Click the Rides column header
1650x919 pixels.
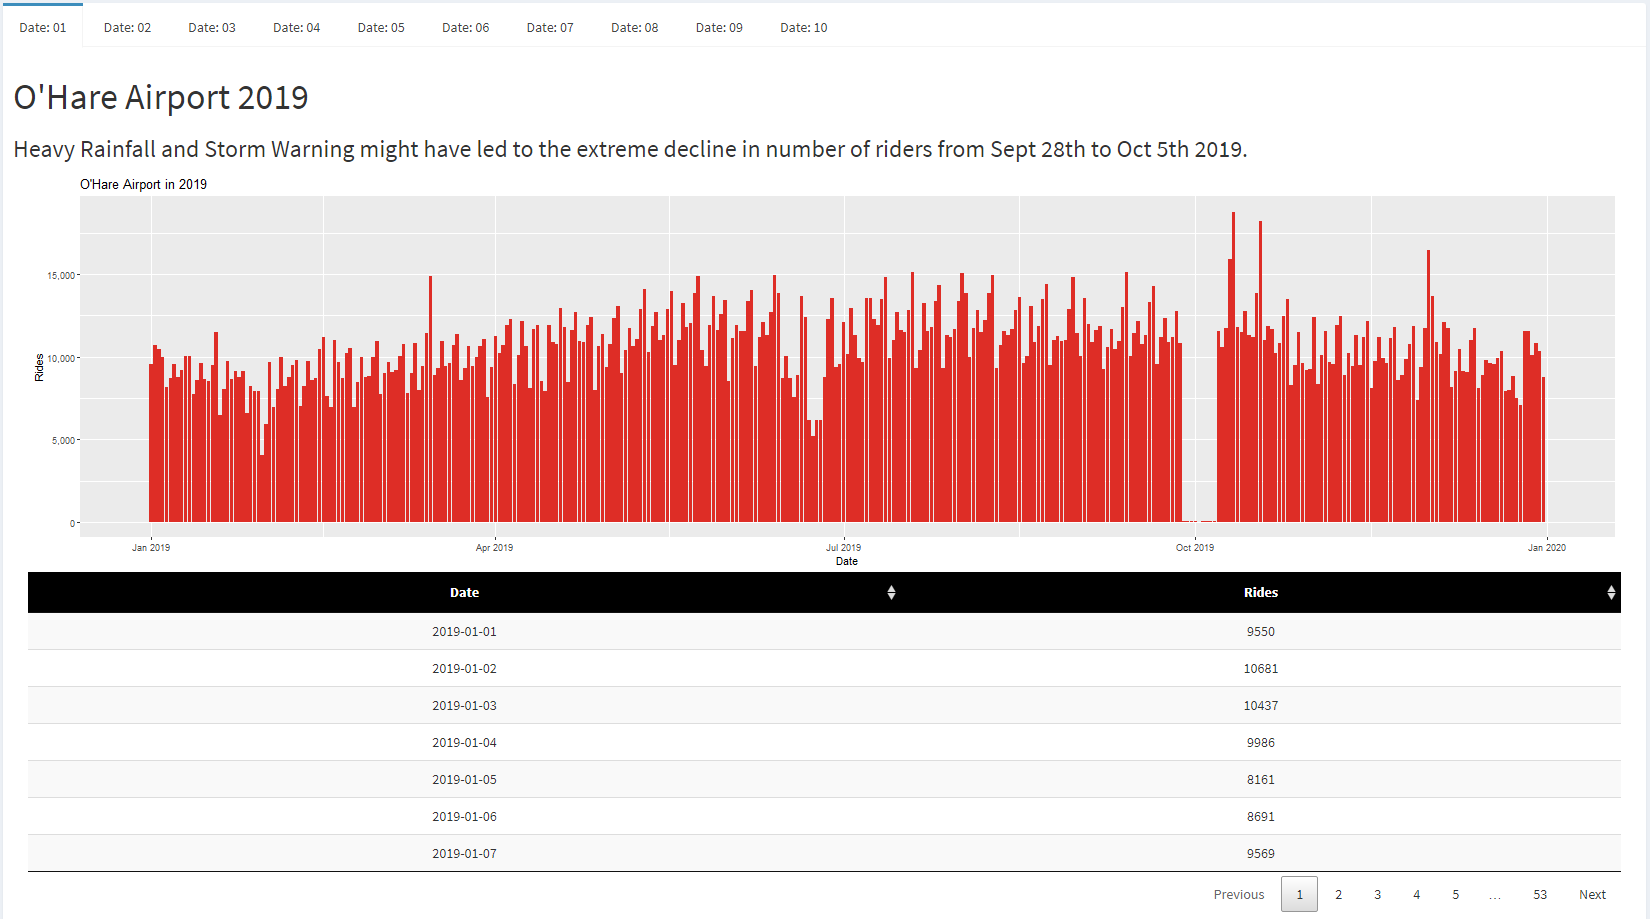(x=1261, y=593)
